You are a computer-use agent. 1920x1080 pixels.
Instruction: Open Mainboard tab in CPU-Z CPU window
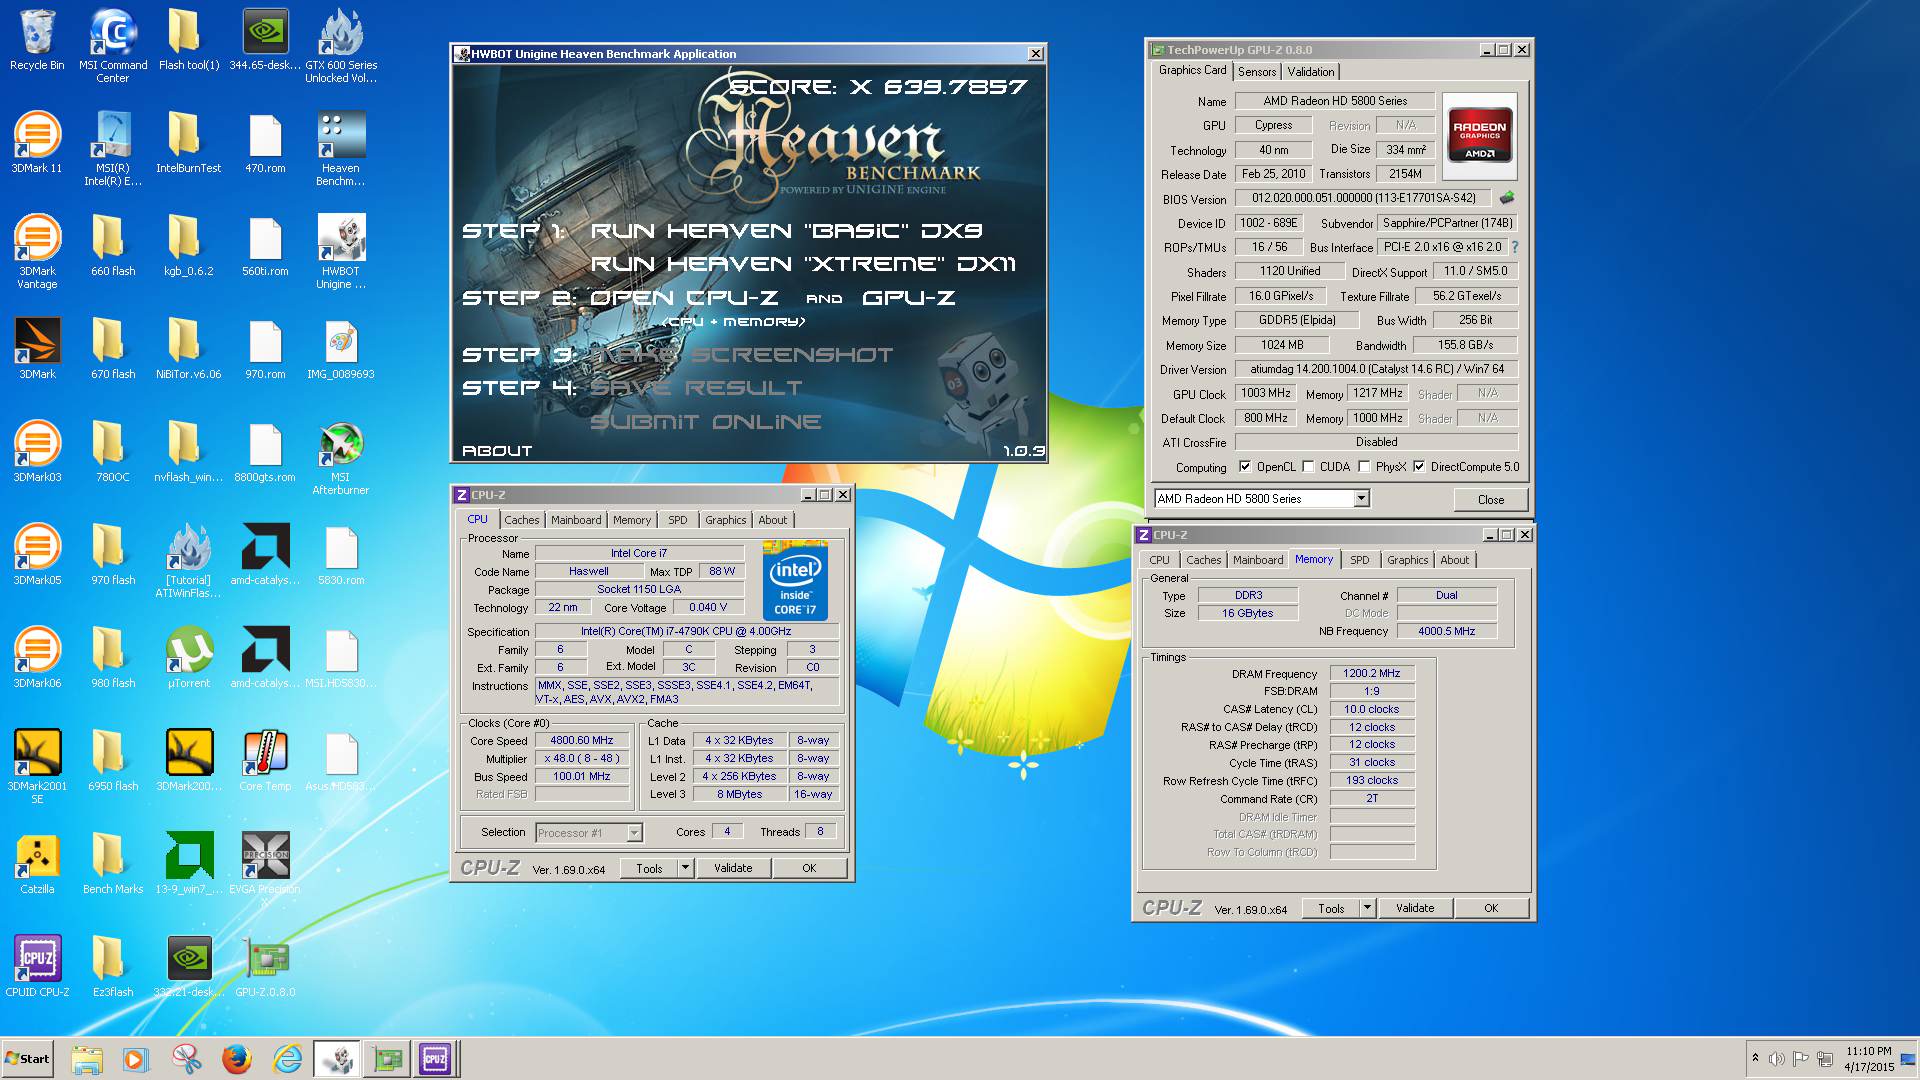pyautogui.click(x=576, y=520)
